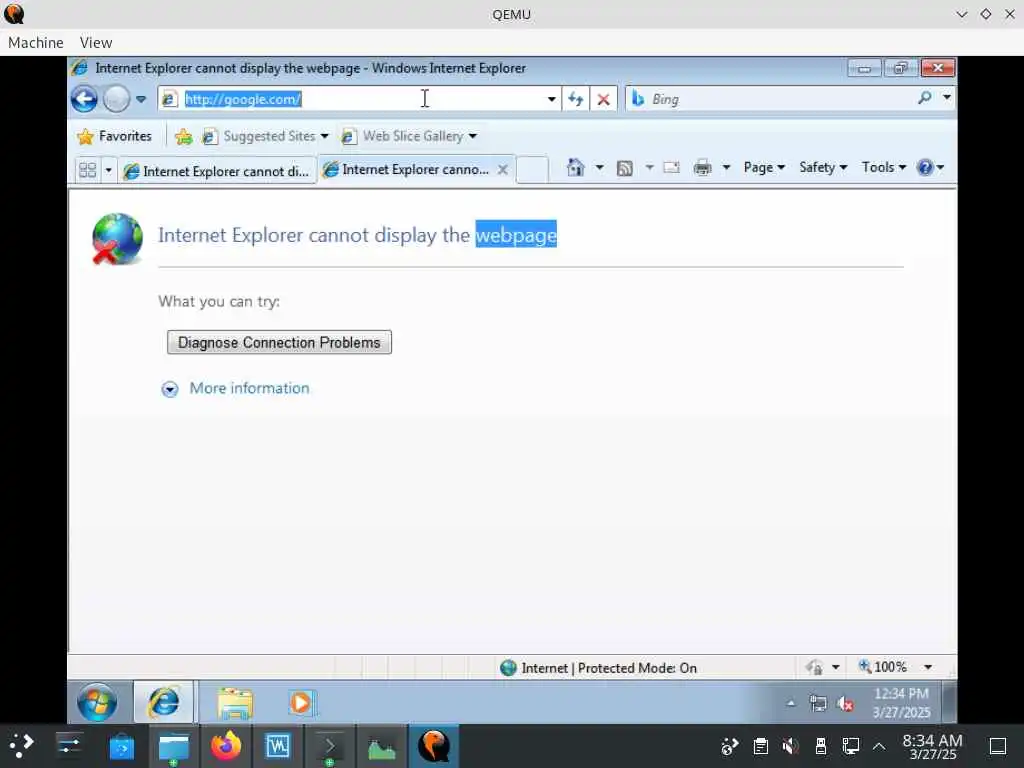
Task: Click the IE Forward navigation button
Action: (117, 99)
